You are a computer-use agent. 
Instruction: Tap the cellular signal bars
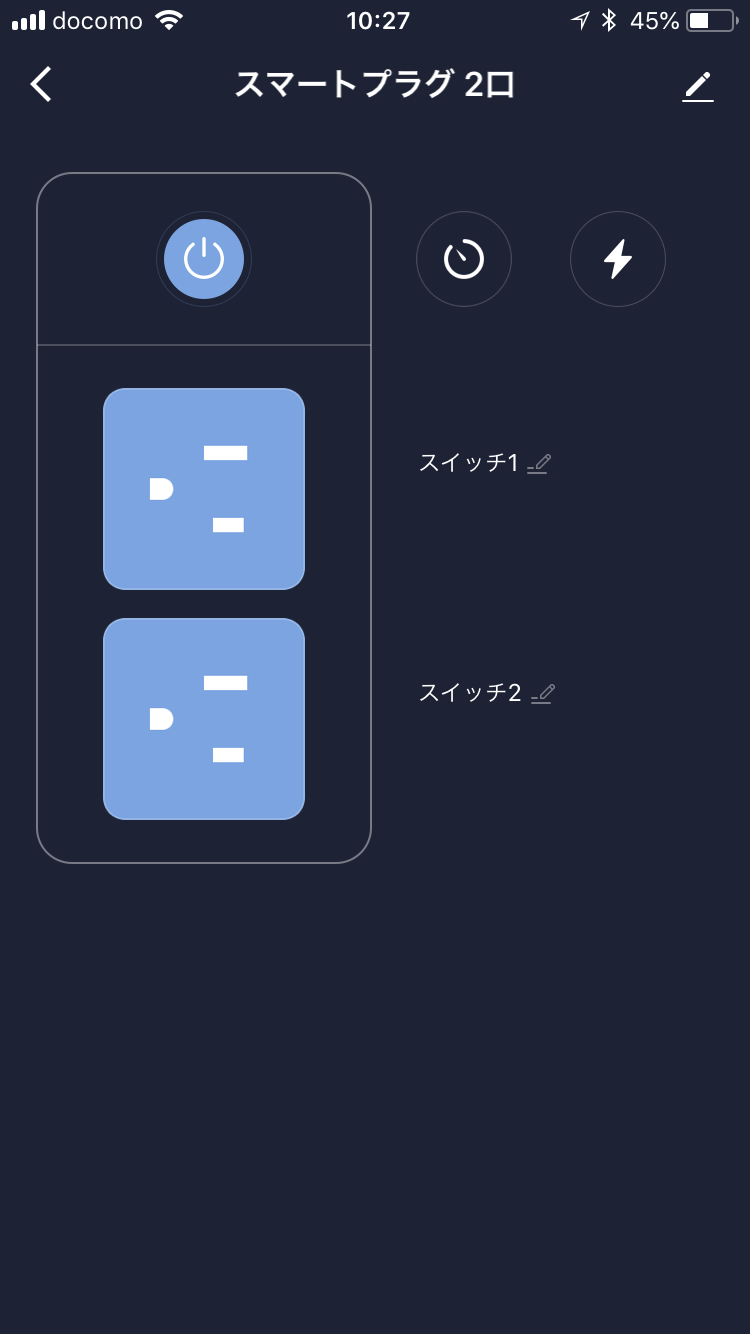pyautogui.click(x=29, y=21)
